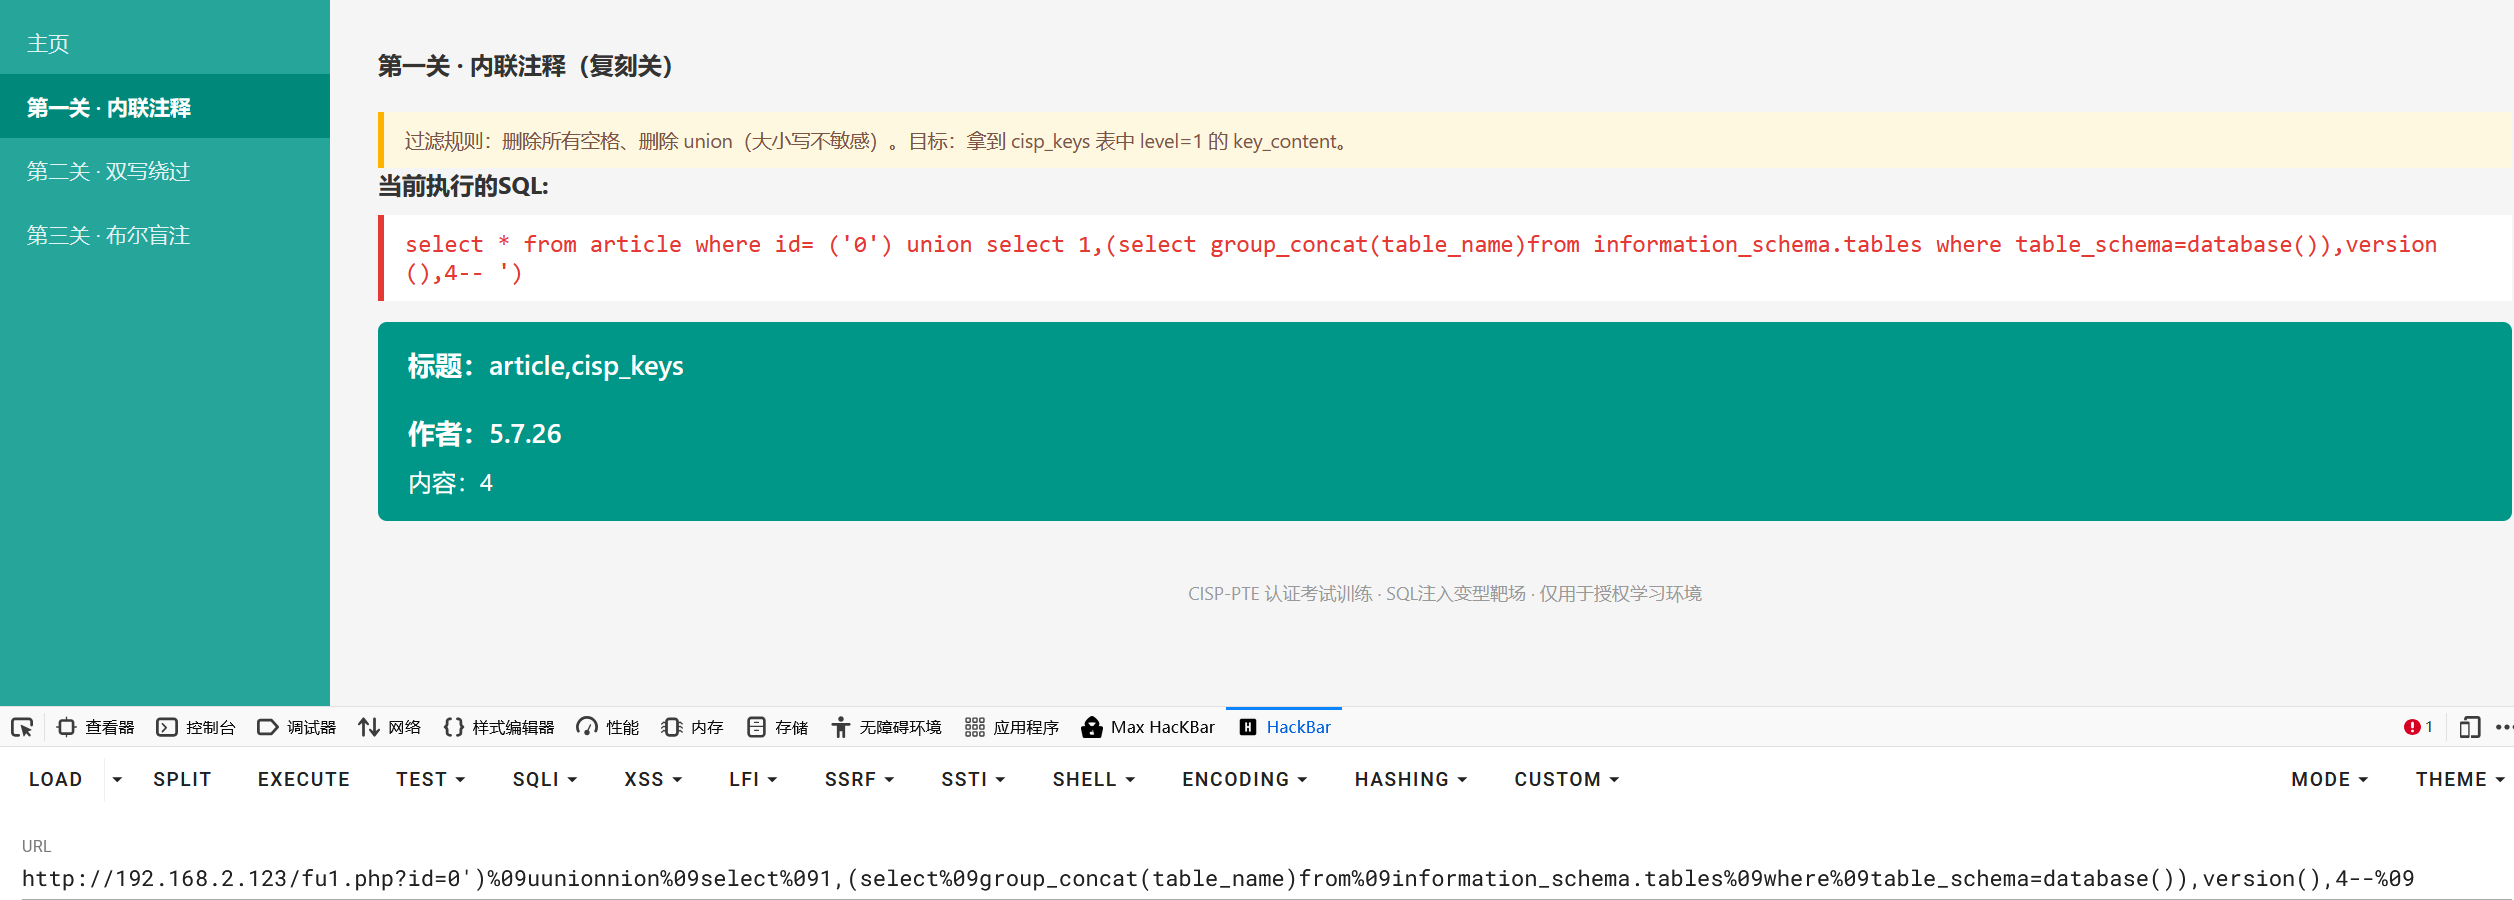
Task: Open the Inspector (查看器) panel
Action: (96, 727)
